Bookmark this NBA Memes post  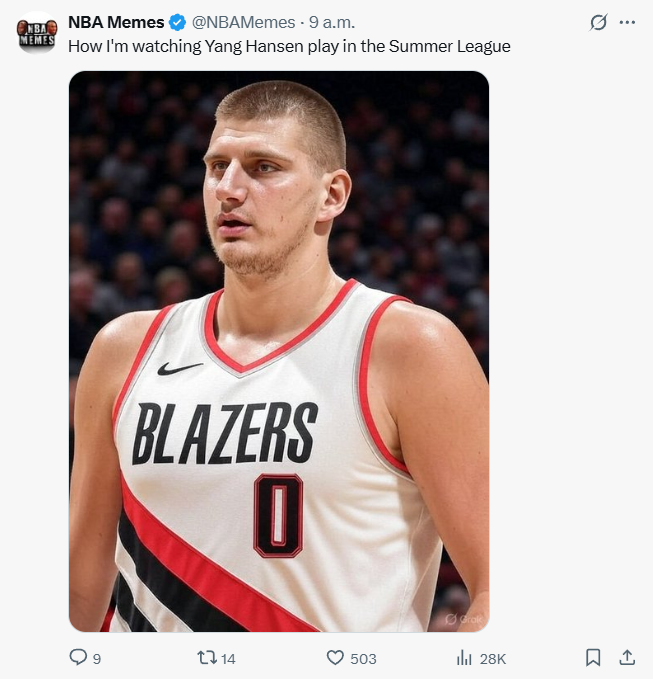pos(593,657)
